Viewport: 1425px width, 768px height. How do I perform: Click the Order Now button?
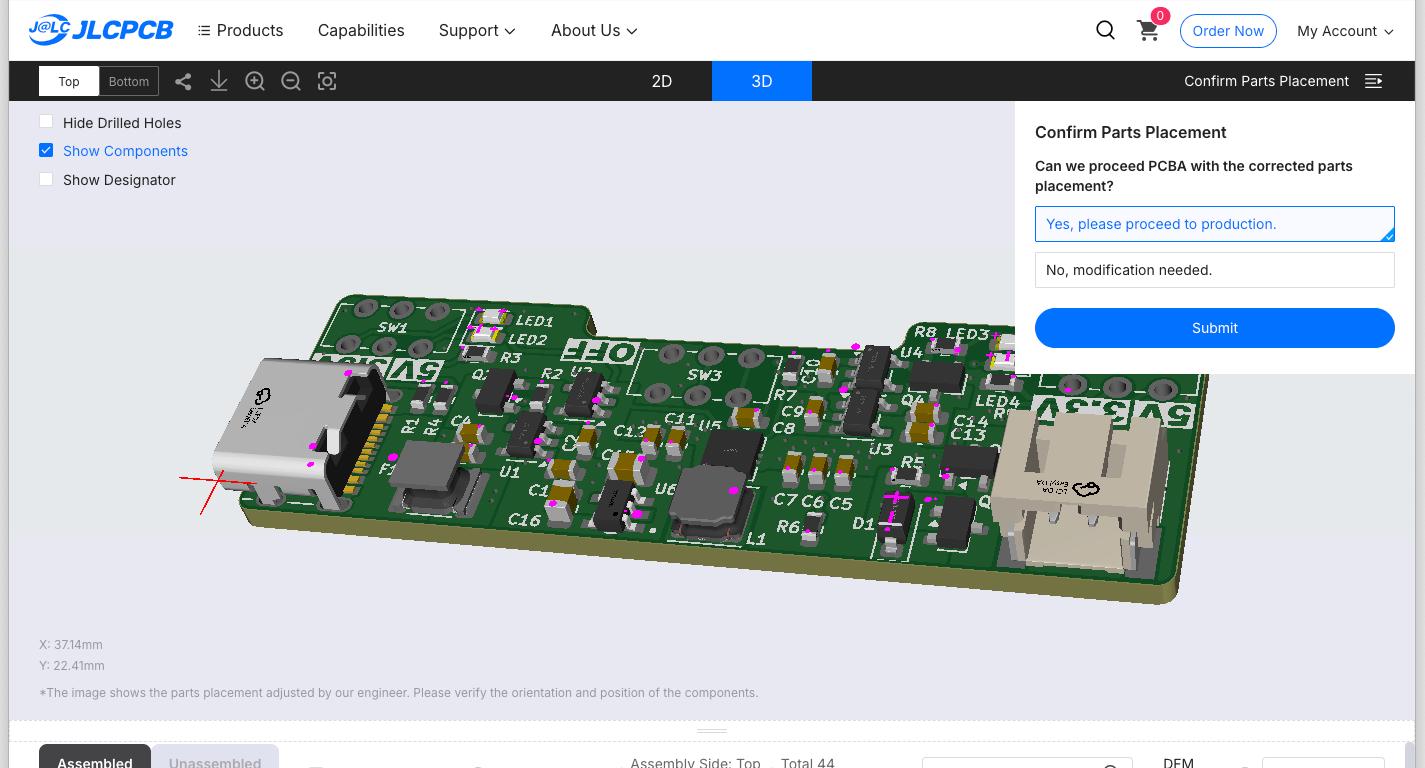tap(1228, 31)
